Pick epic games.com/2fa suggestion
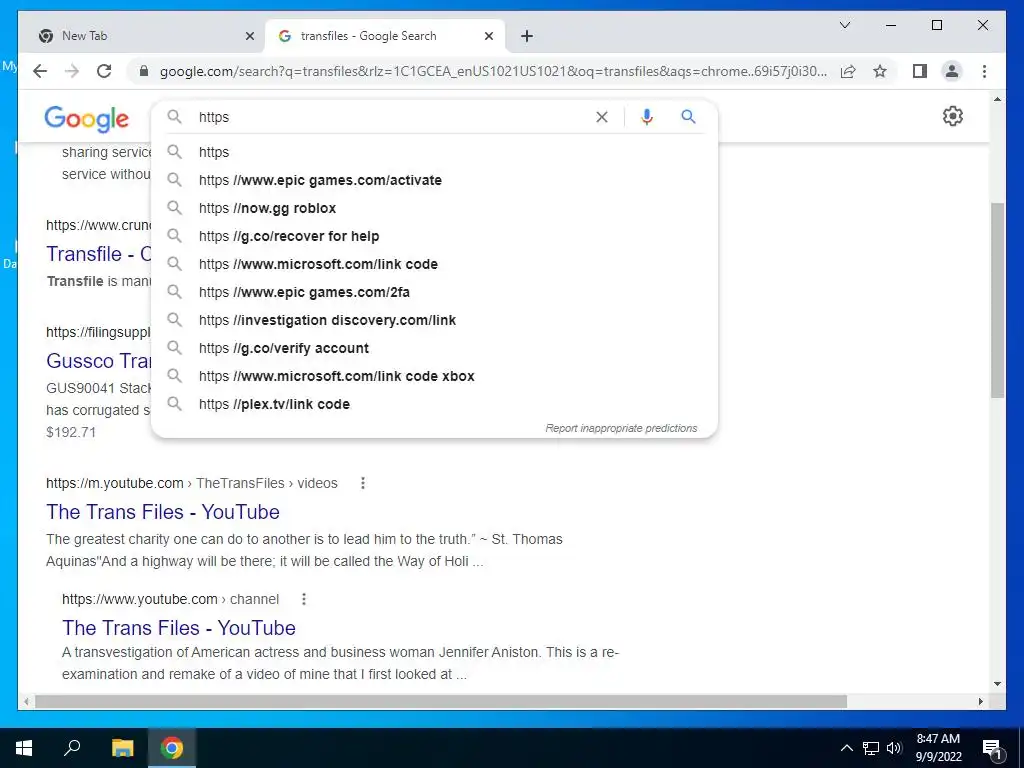Screen dimensions: 1024x768 (434, 293)
